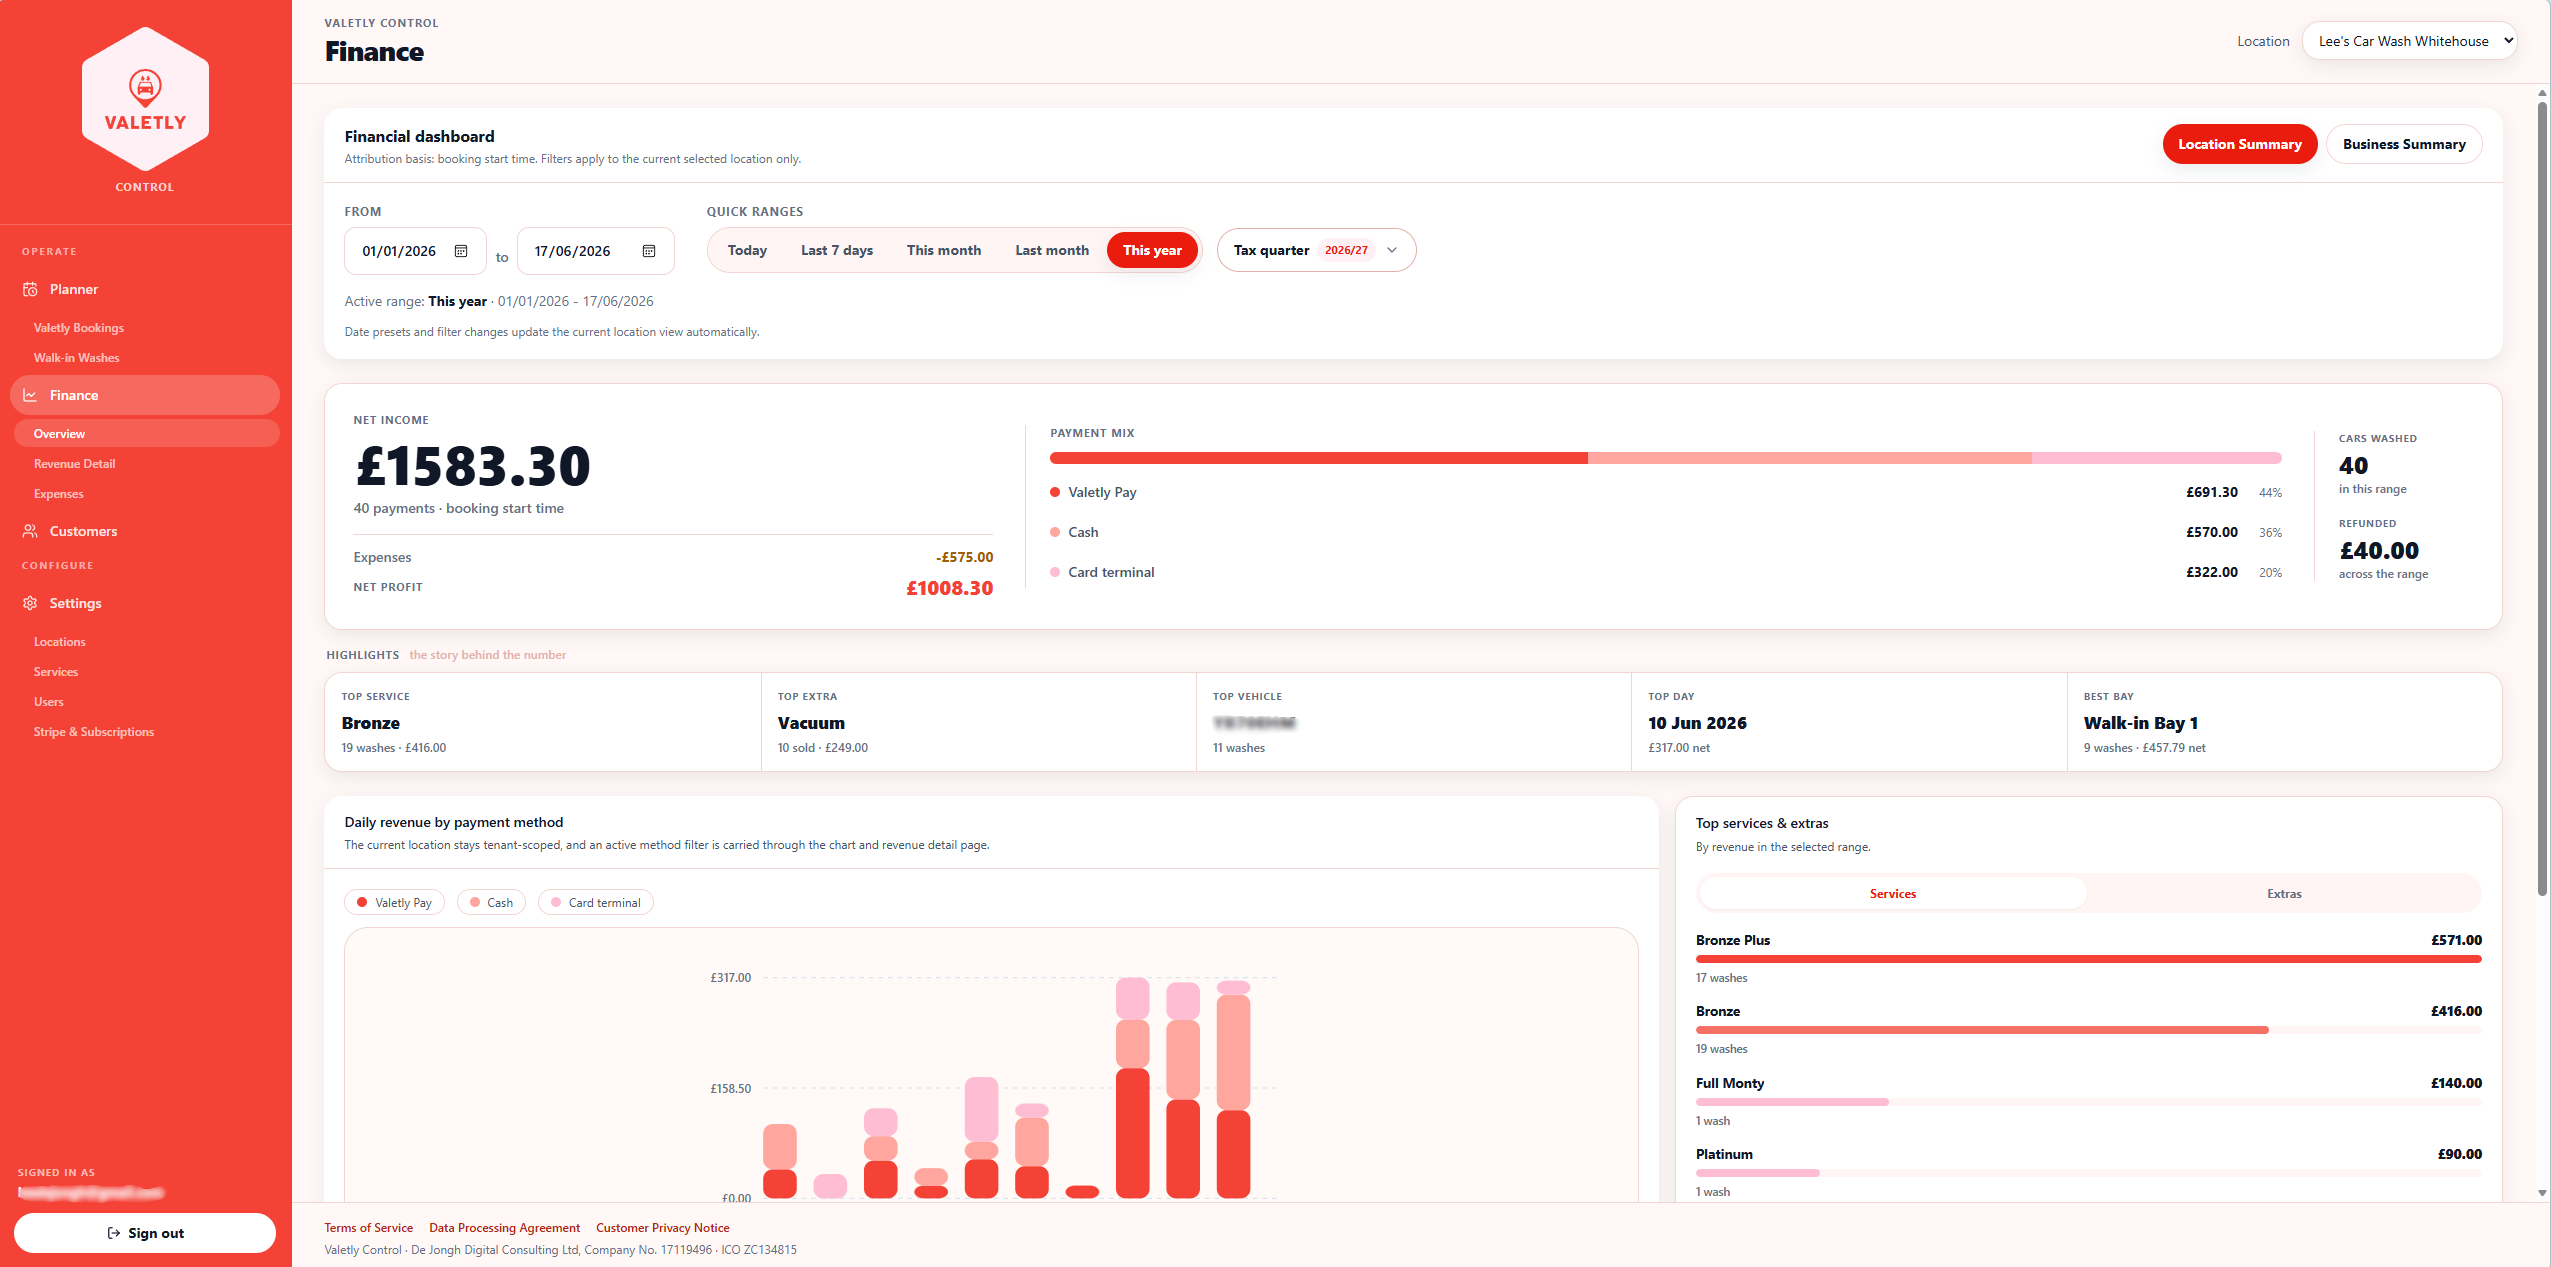
Task: Click the tallest bar in daily revenue chart
Action: pos(1132,1087)
